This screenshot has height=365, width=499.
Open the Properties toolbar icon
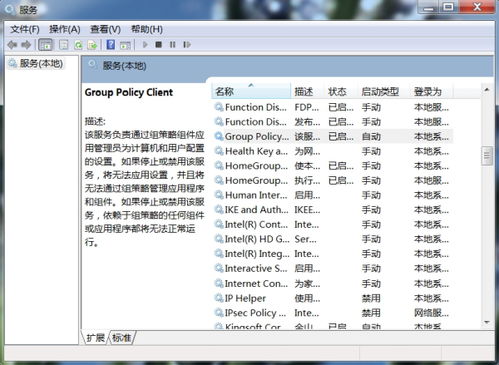click(64, 44)
